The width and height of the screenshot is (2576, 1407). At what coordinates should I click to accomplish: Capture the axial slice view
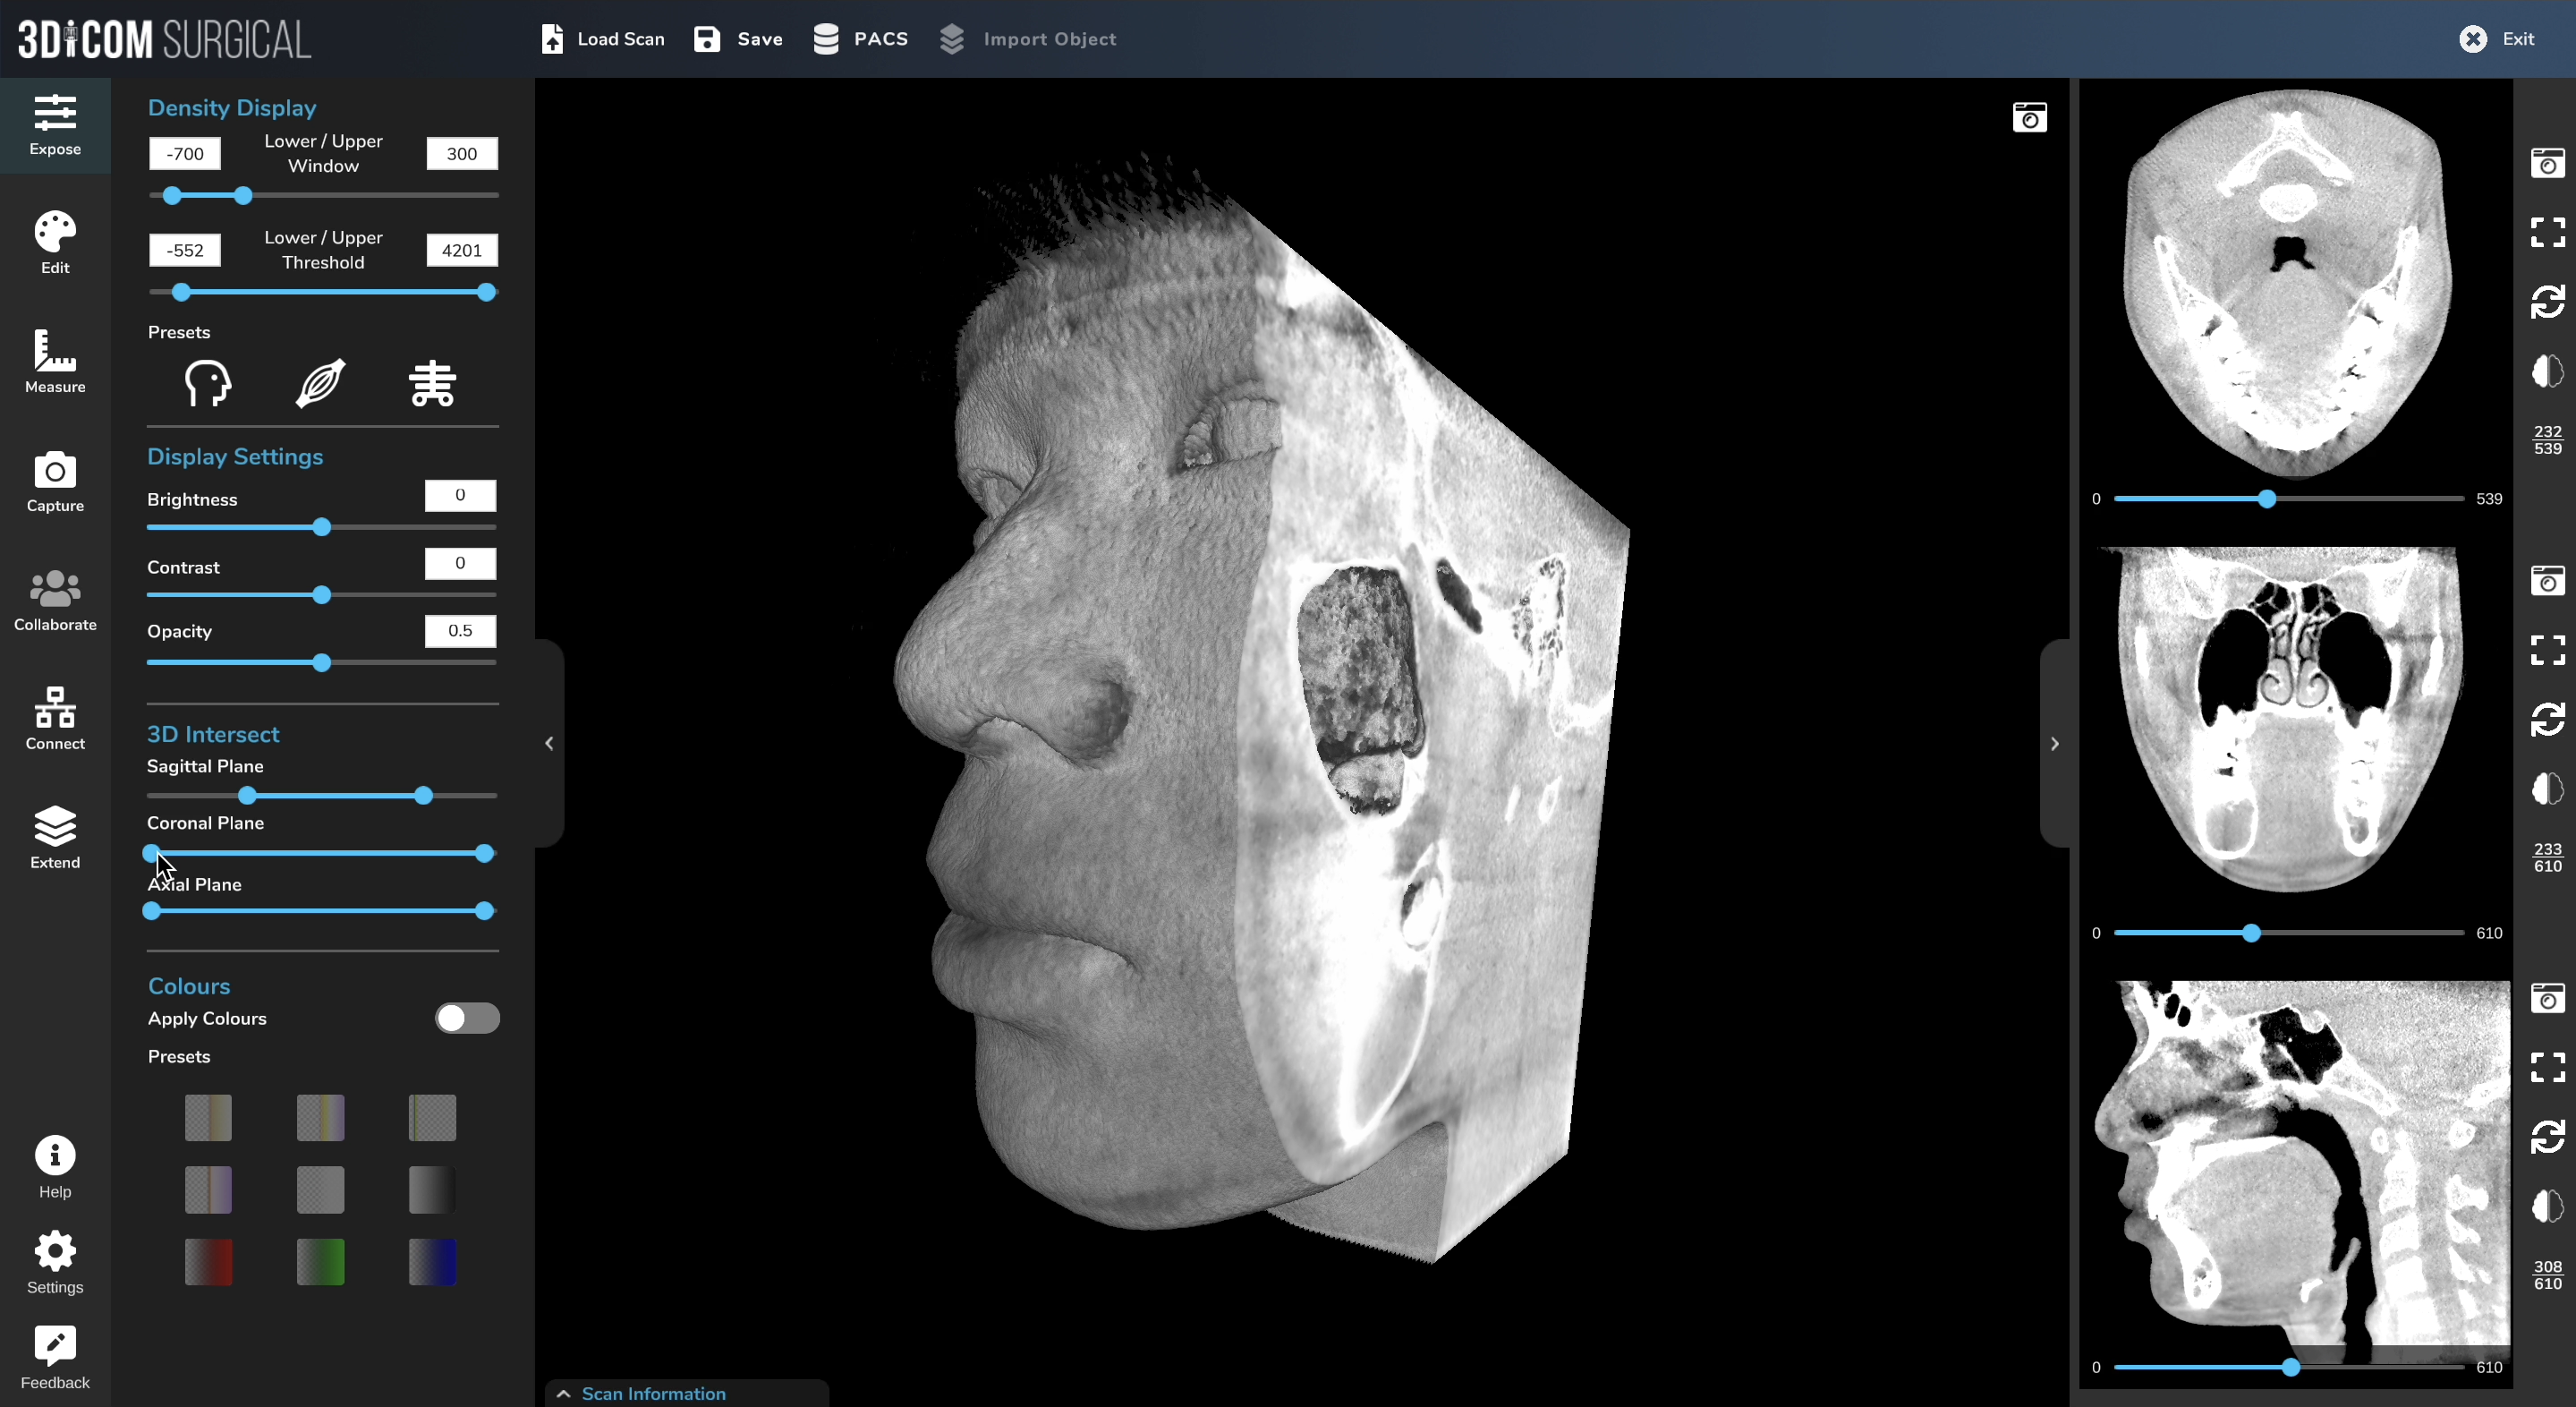[2548, 163]
